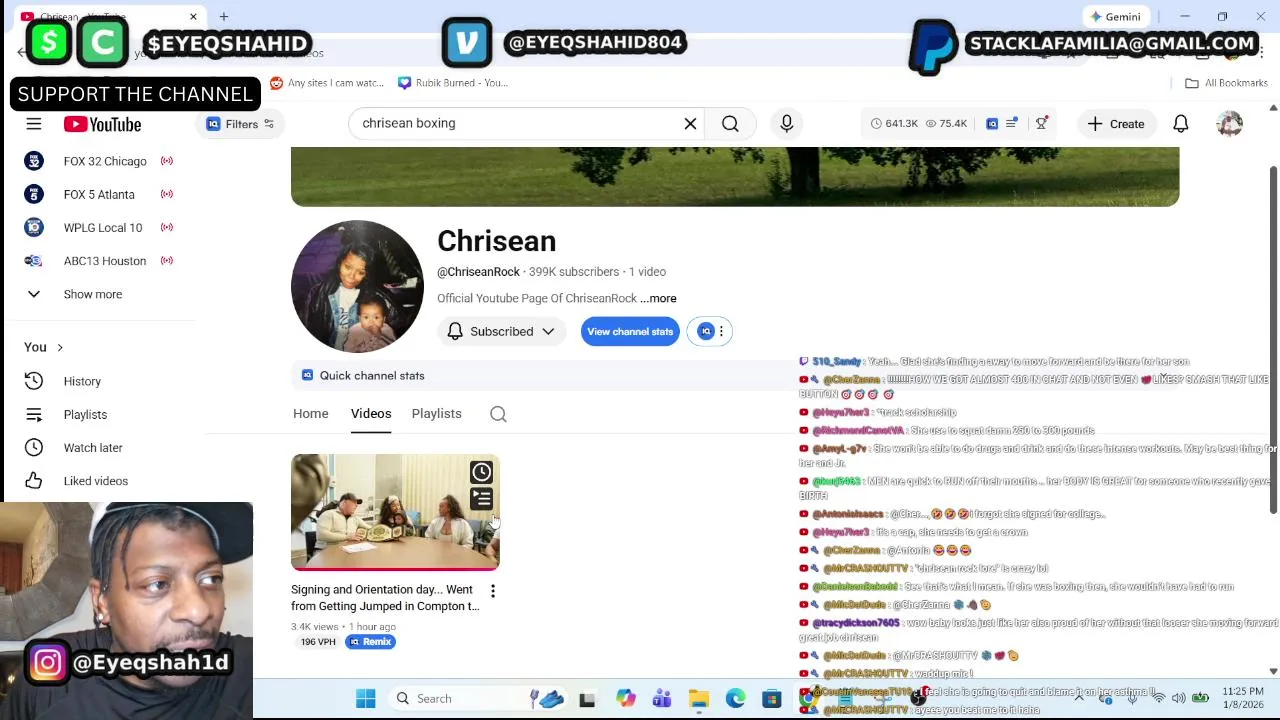
Task: Open Microsoft Edge from taskbar
Action: (735, 698)
